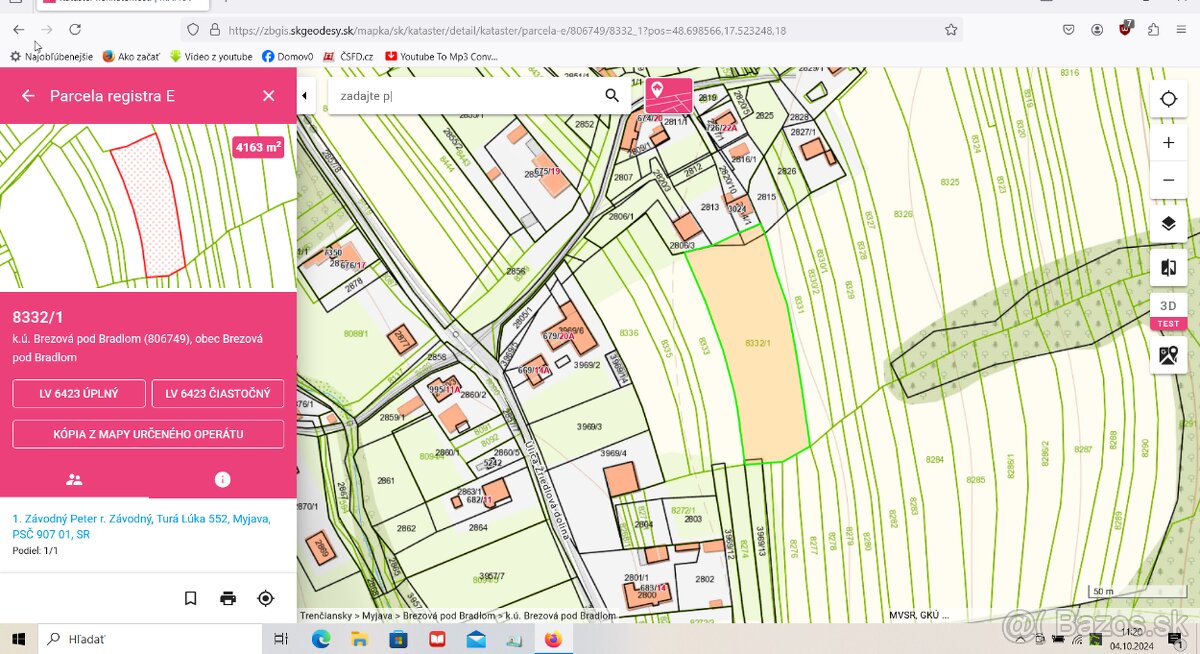Screen dimensions: 1200x654
Task: Click the pink cadastre map theme icon
Action: point(669,96)
